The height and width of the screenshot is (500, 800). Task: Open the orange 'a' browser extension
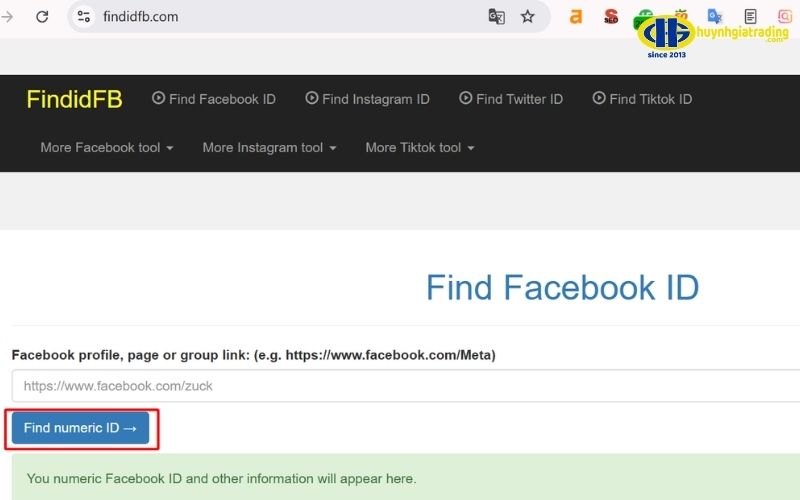coord(576,17)
